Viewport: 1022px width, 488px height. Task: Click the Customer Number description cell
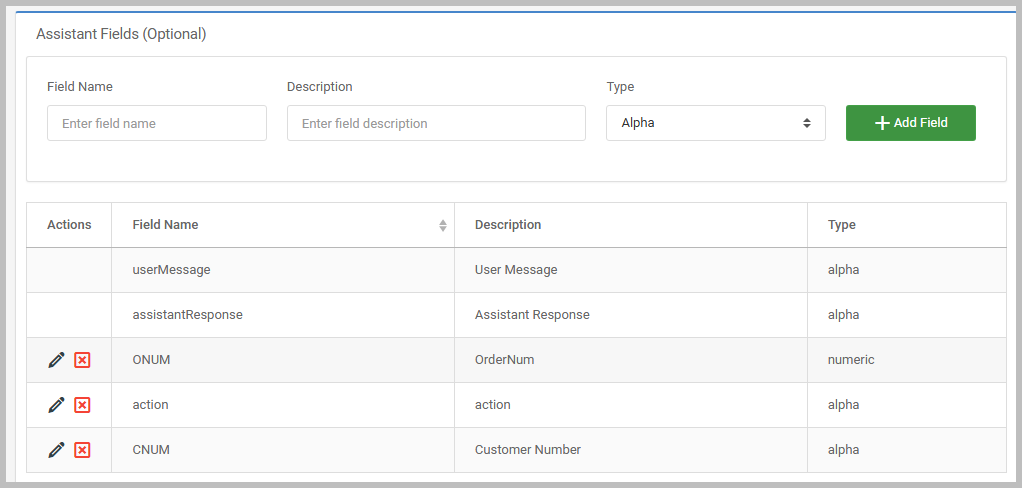tap(527, 450)
